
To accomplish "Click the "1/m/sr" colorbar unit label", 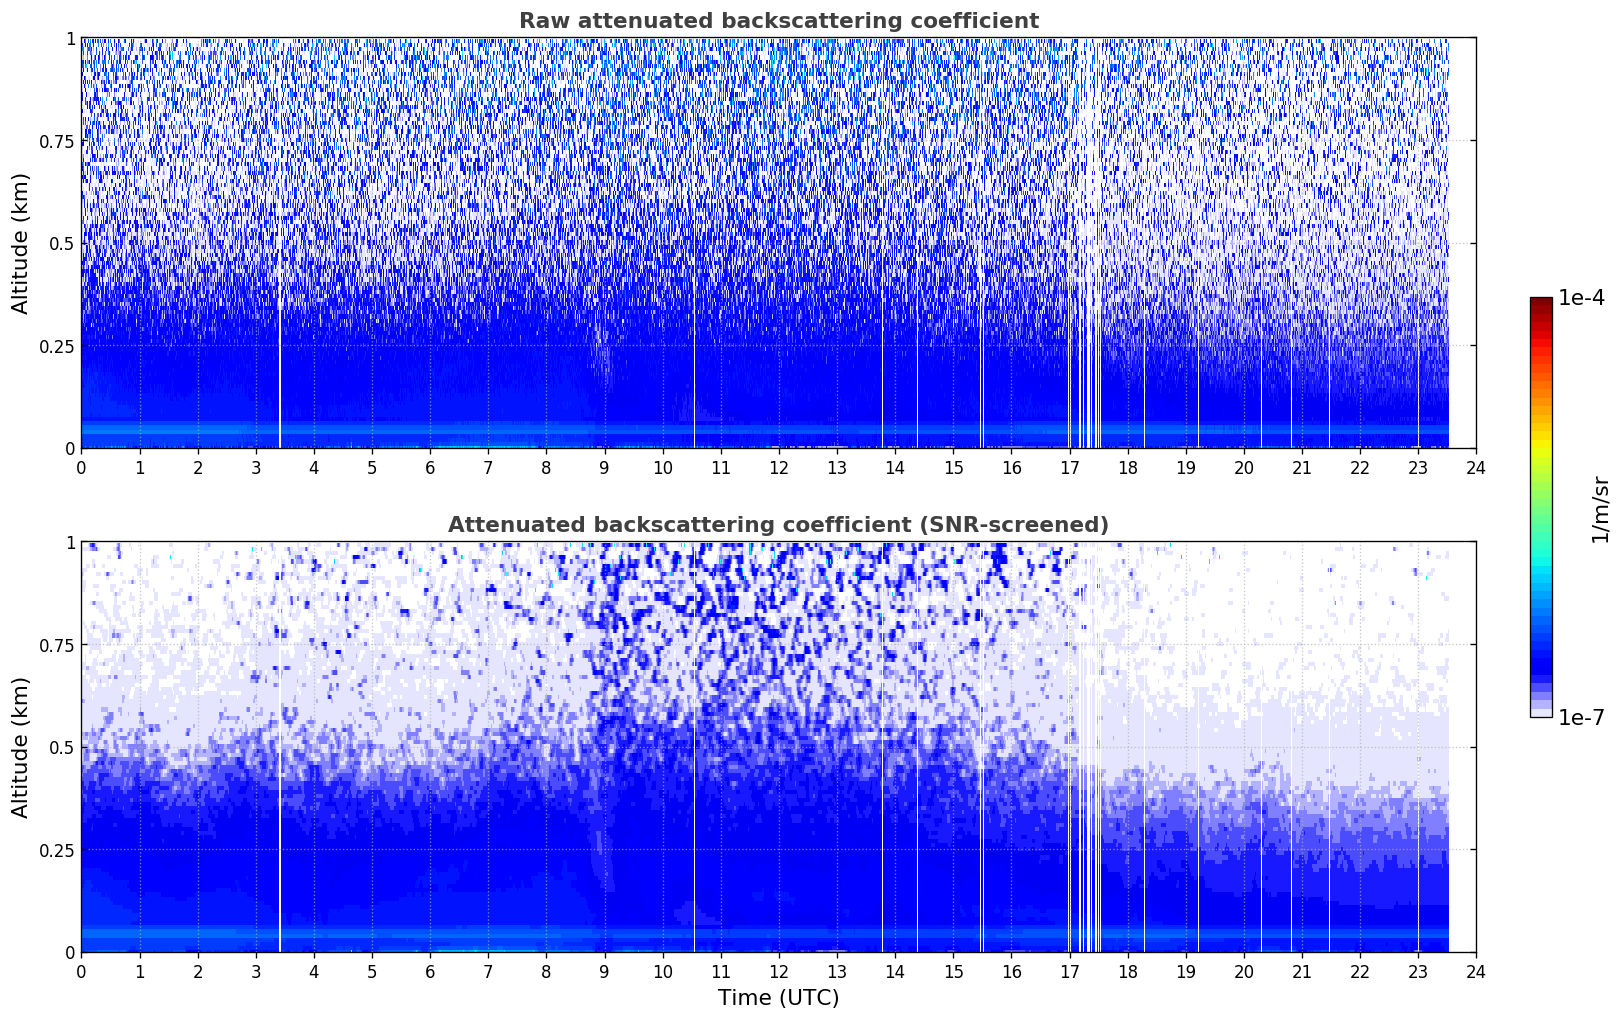I will point(1600,508).
